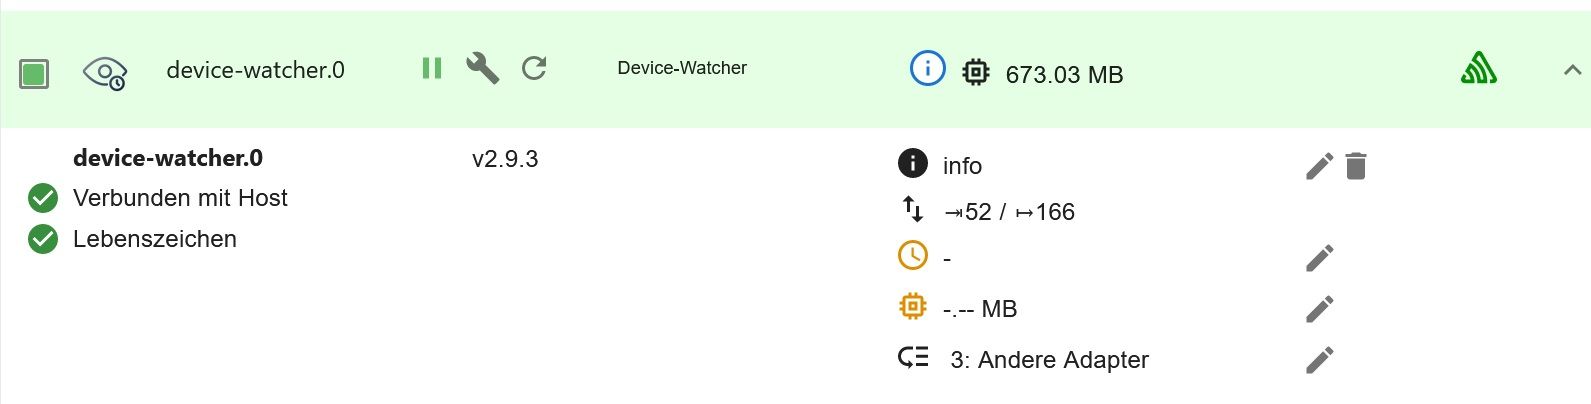Edit the info log level
This screenshot has width=1591, height=404.
pos(1320,166)
